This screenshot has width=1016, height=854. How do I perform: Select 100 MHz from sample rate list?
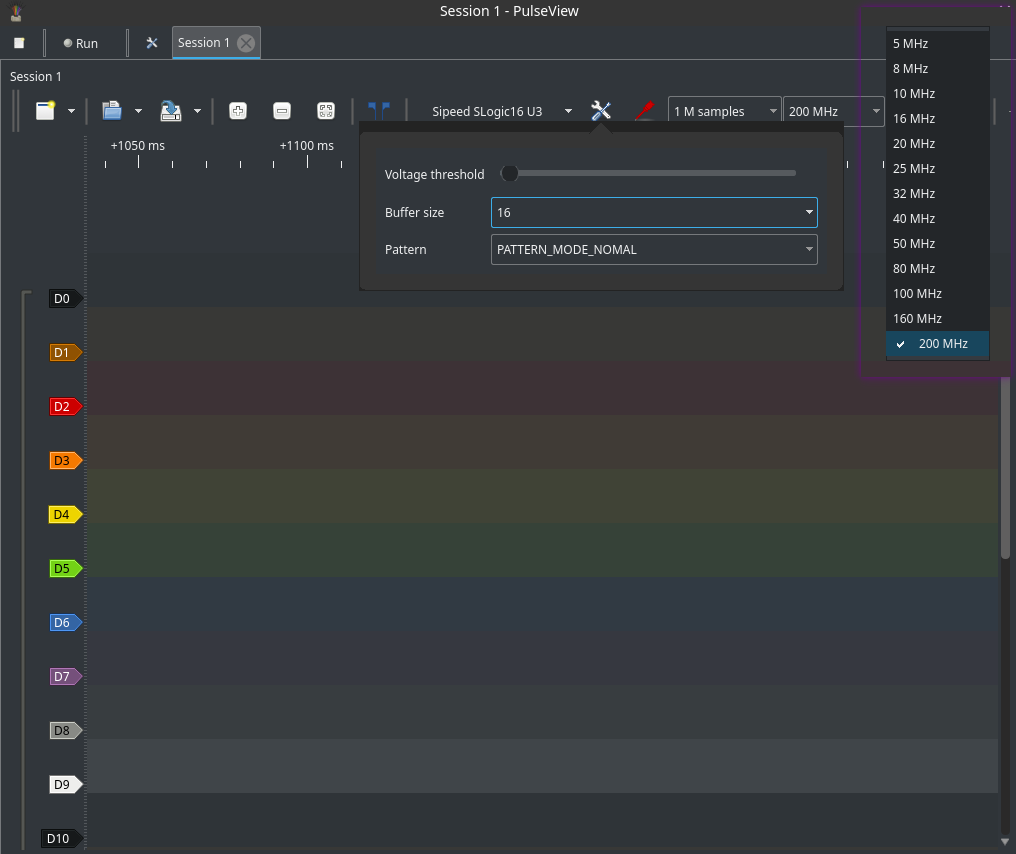click(917, 294)
